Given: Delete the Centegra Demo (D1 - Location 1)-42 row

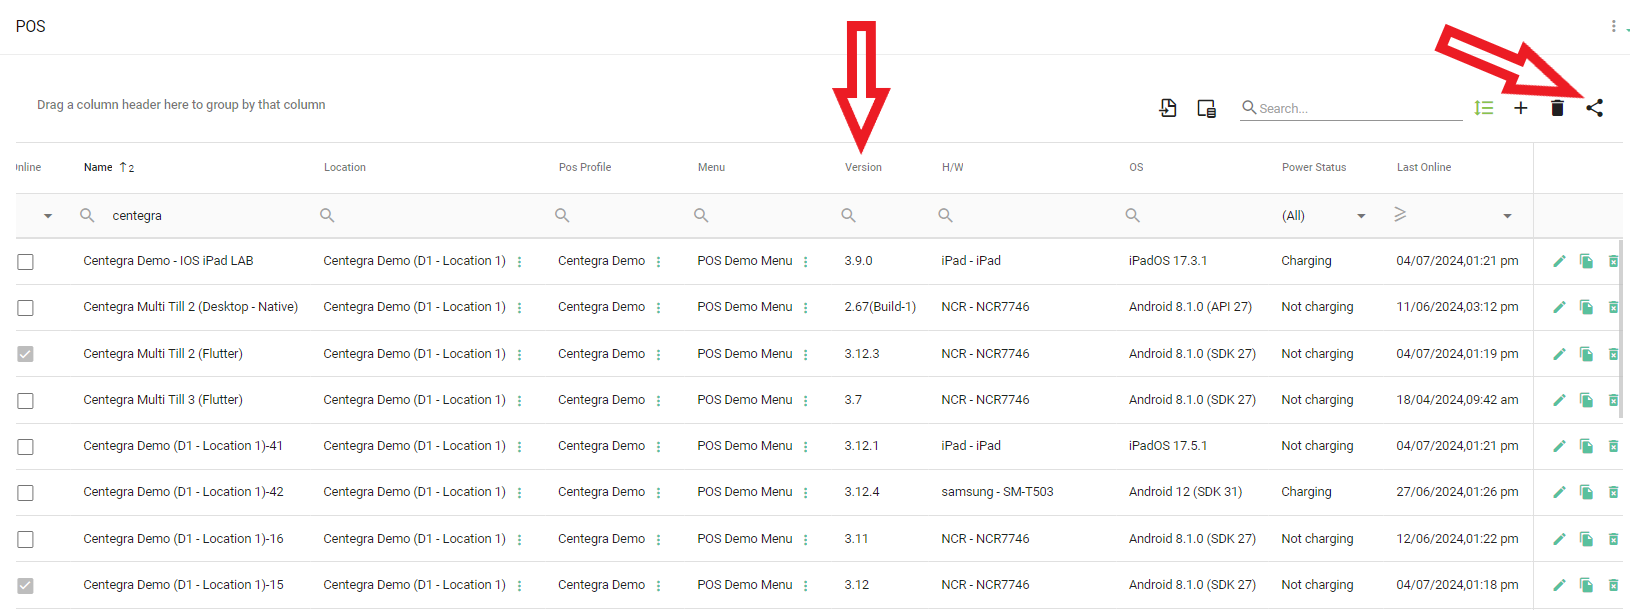Looking at the screenshot, I should pyautogui.click(x=1613, y=492).
